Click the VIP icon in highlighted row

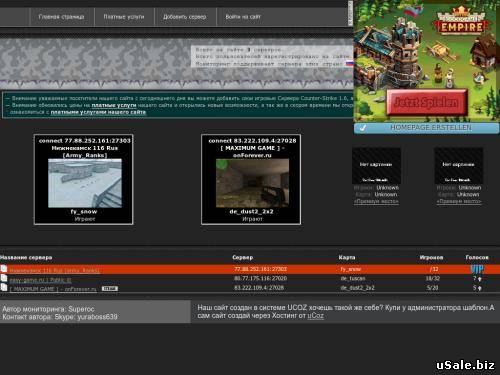477,269
